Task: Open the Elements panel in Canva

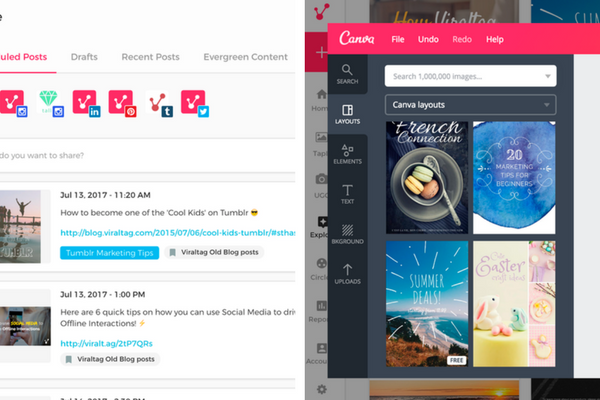Action: [347, 154]
